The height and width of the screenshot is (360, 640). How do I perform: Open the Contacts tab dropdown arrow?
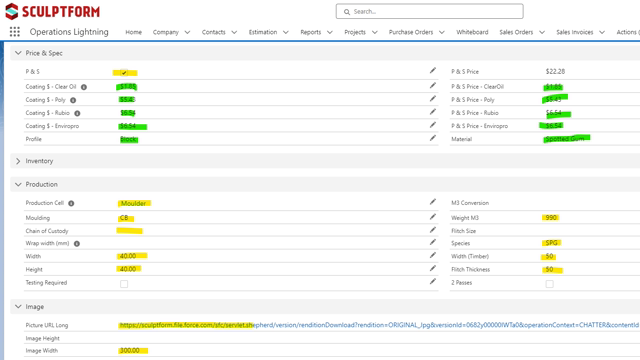tap(234, 32)
